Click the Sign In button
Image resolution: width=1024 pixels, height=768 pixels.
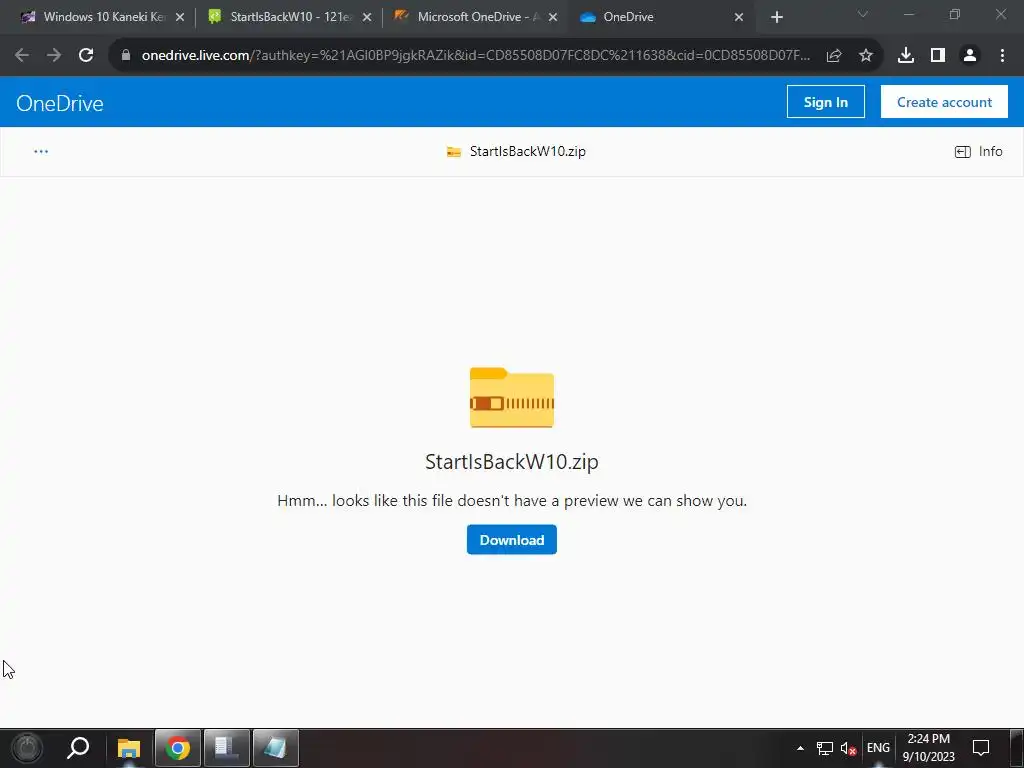[x=825, y=102]
